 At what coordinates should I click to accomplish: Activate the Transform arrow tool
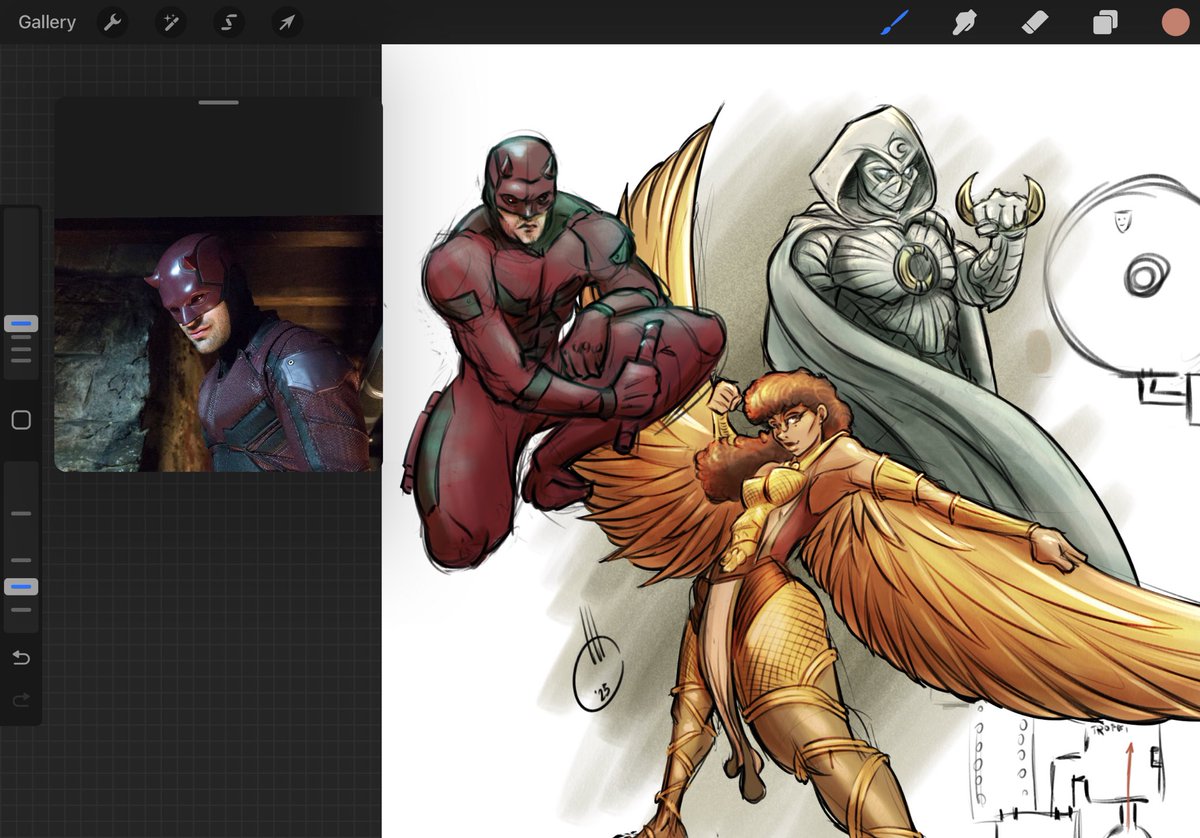[x=287, y=23]
